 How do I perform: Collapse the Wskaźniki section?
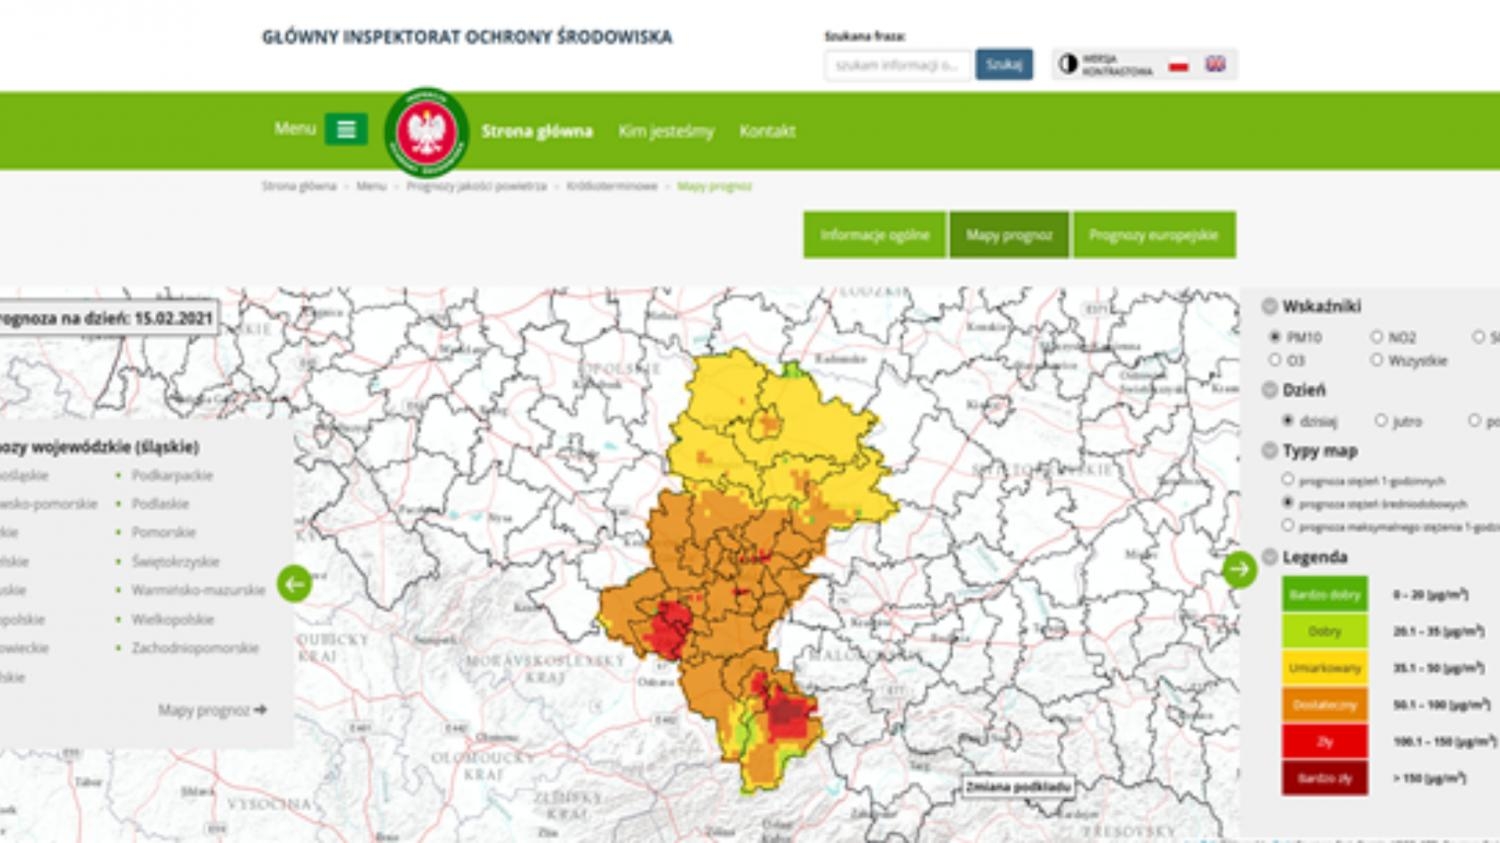tap(1270, 306)
